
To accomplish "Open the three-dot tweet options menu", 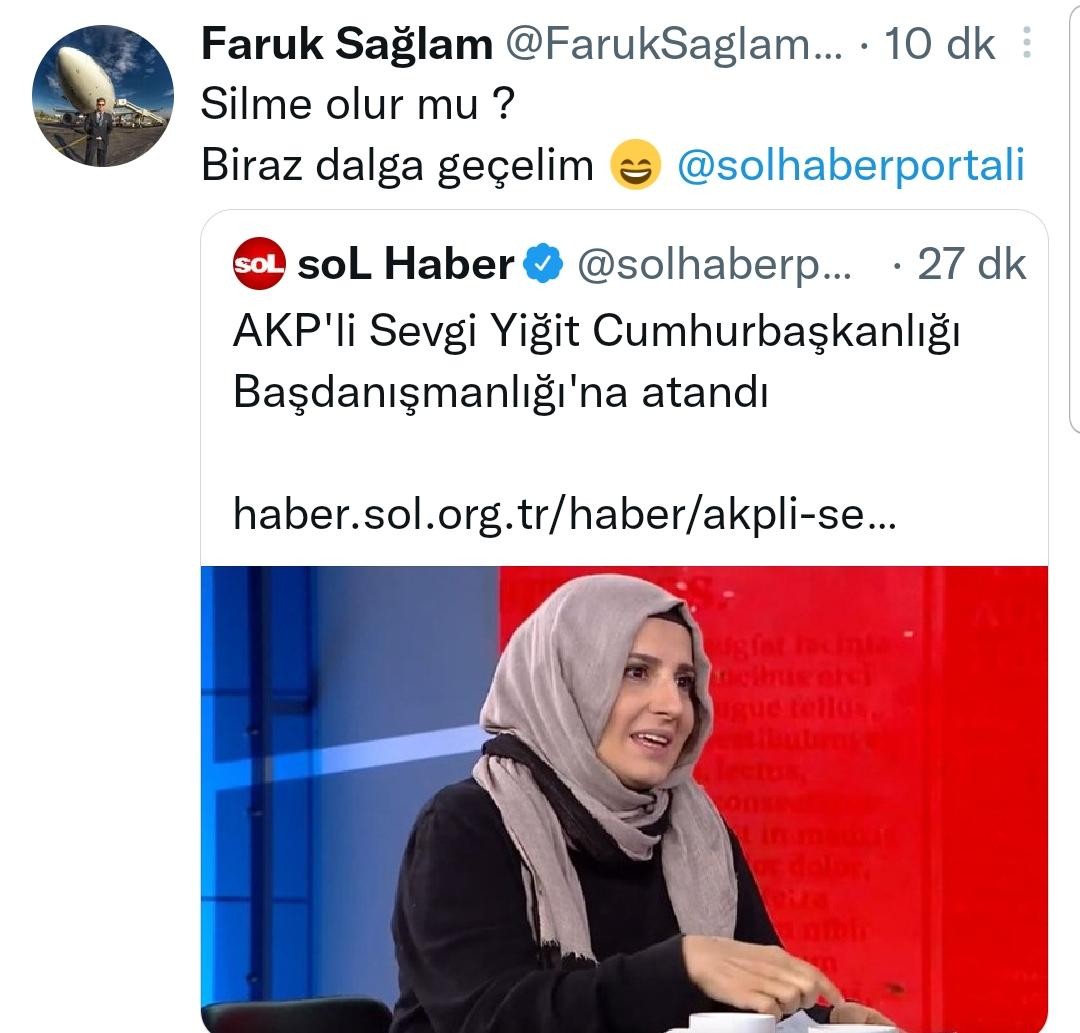I will (1026, 43).
